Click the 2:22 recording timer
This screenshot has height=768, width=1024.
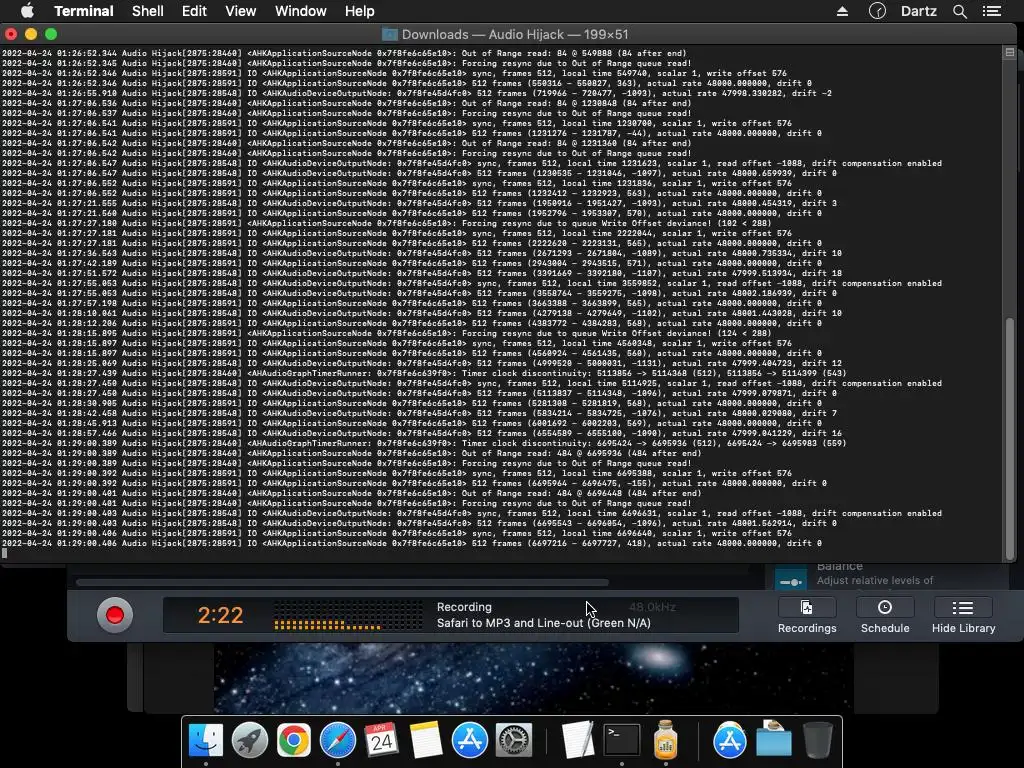(220, 615)
